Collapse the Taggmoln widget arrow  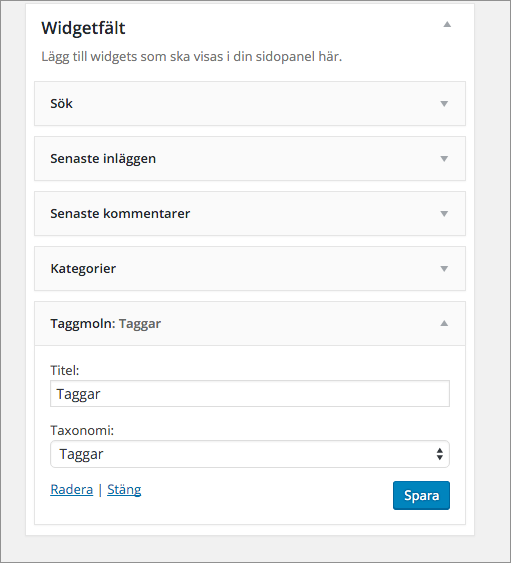point(444,324)
